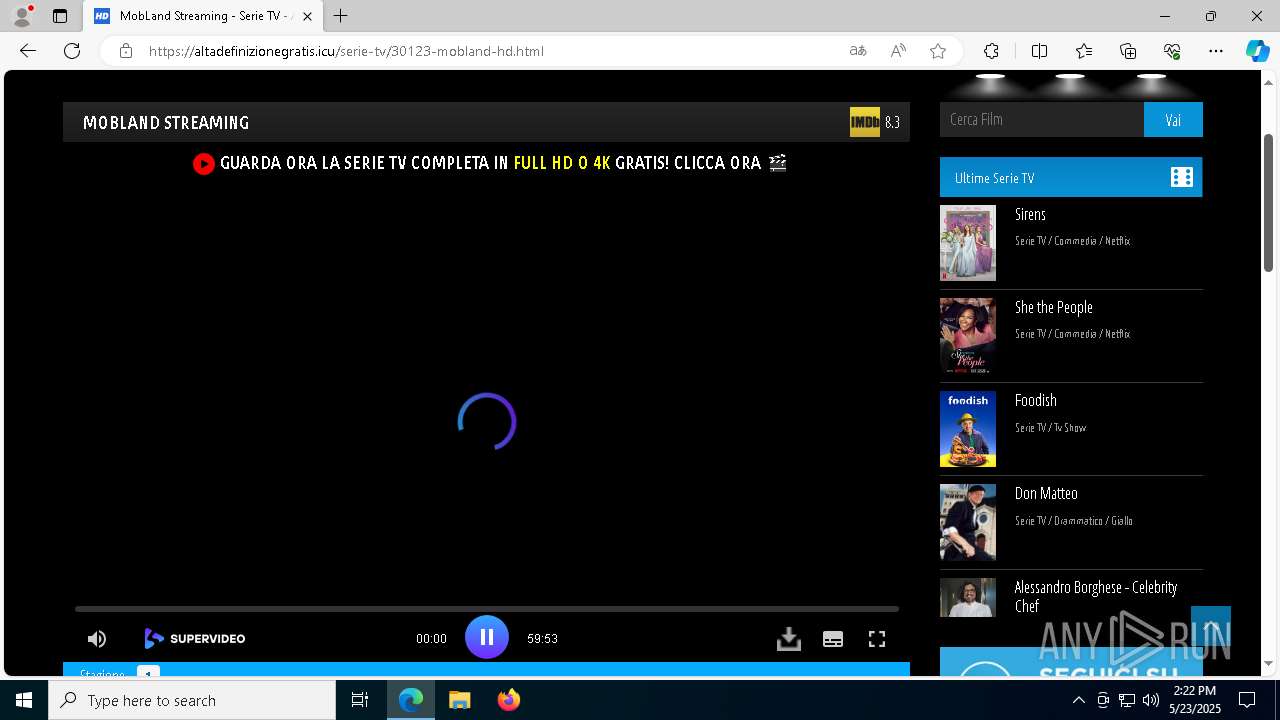Open Task View on taskbar
The image size is (1280, 720).
pos(360,700)
